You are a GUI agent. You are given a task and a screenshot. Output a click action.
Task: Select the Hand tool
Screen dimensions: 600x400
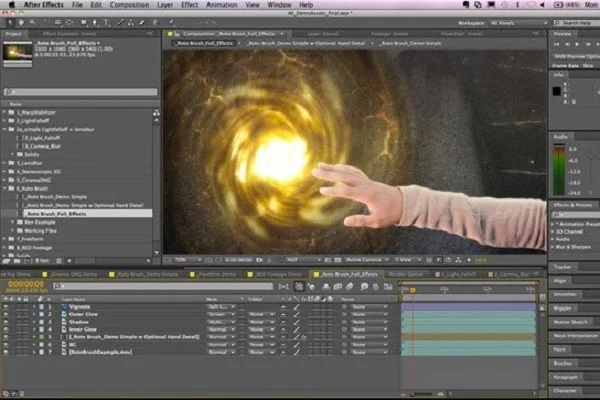pos(21,23)
